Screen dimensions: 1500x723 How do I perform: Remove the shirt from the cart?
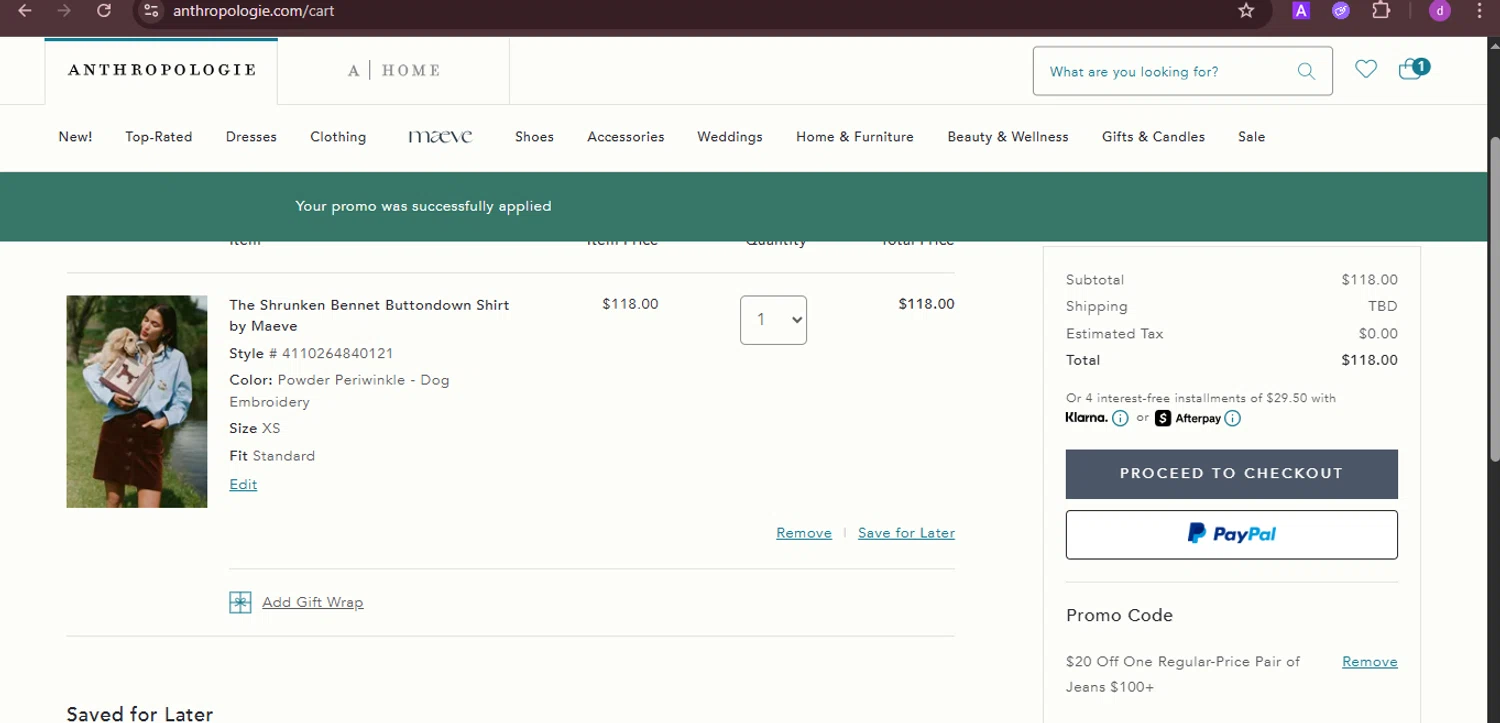(804, 533)
